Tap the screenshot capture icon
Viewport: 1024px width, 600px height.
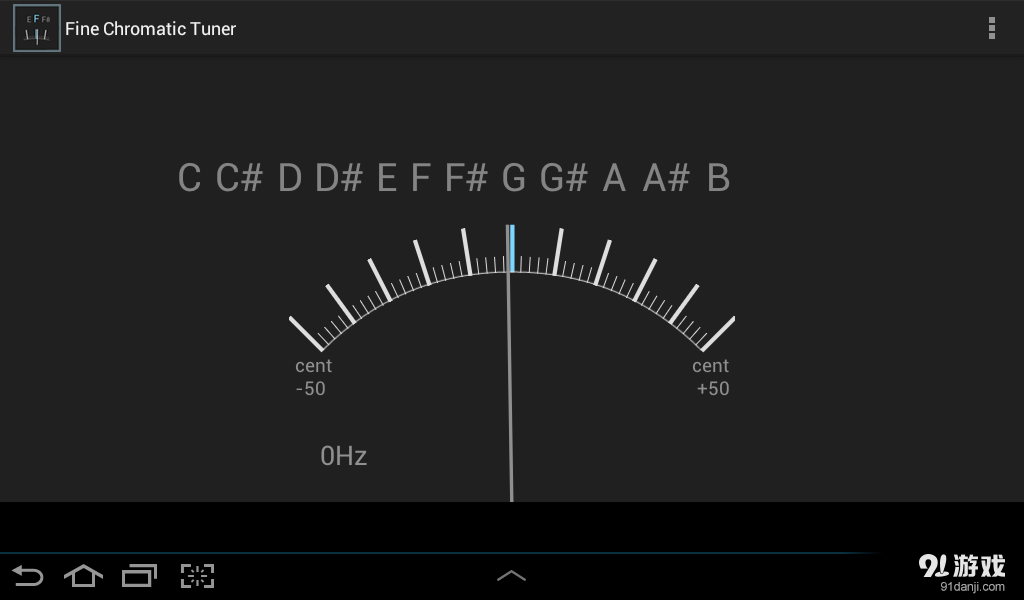(x=197, y=575)
